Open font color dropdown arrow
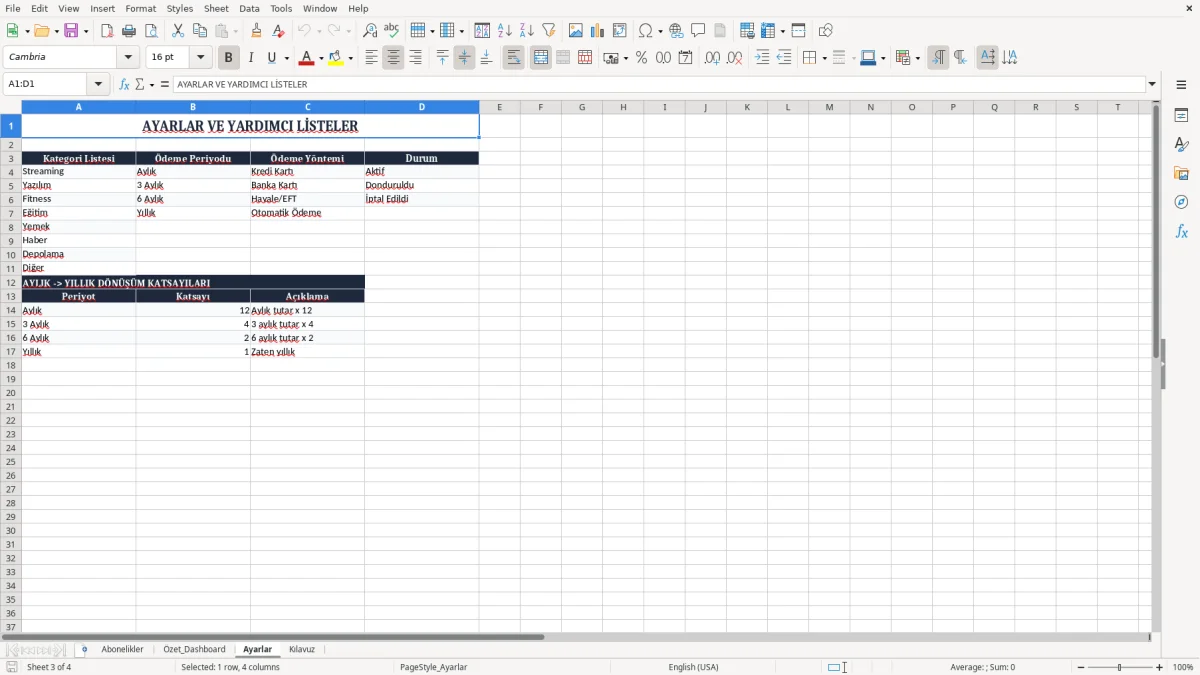 click(321, 58)
